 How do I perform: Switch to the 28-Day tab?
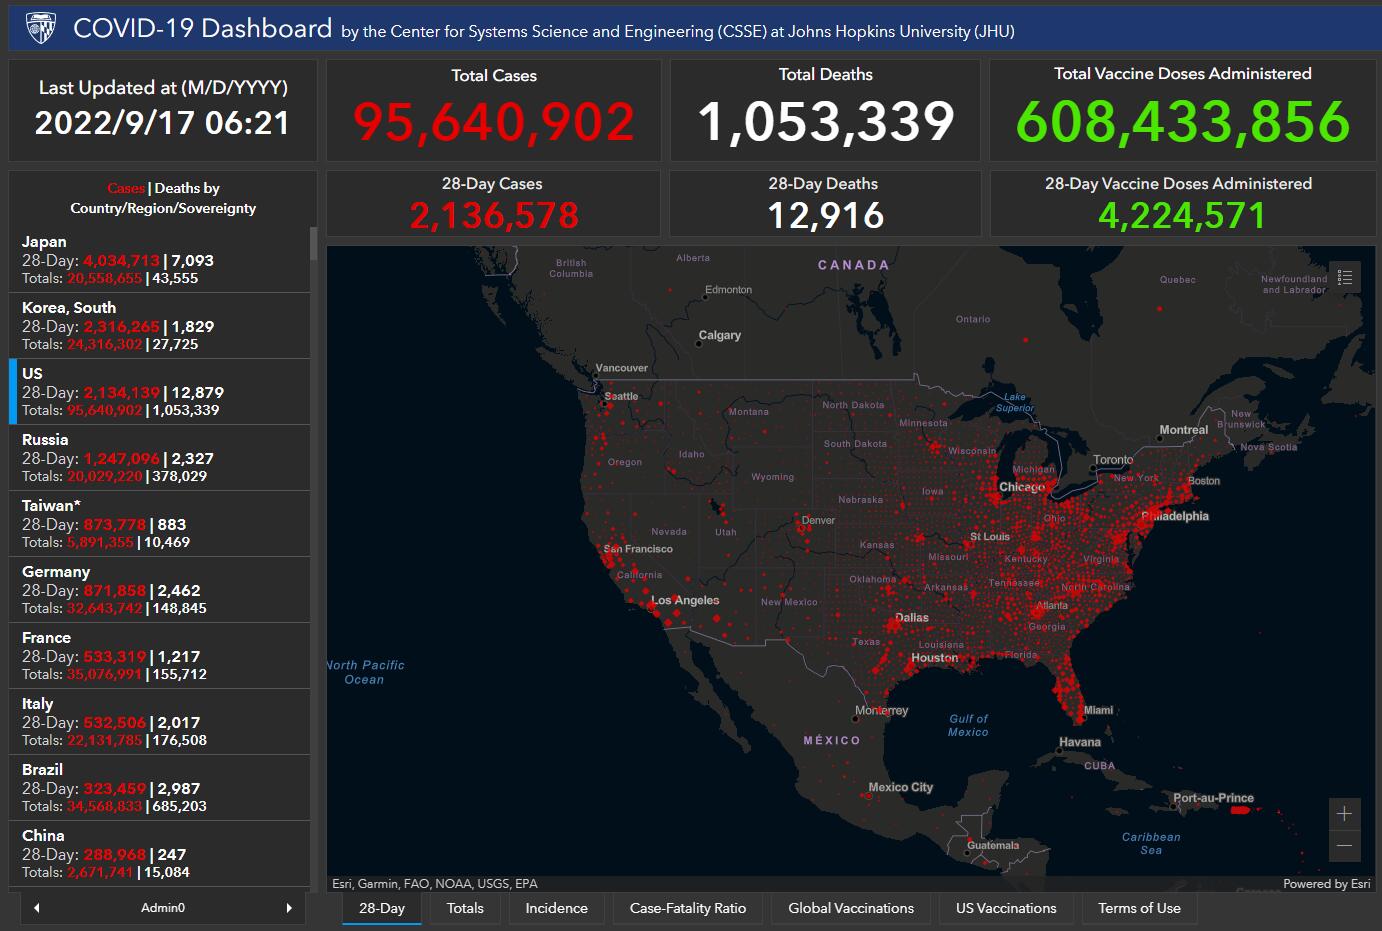point(382,908)
